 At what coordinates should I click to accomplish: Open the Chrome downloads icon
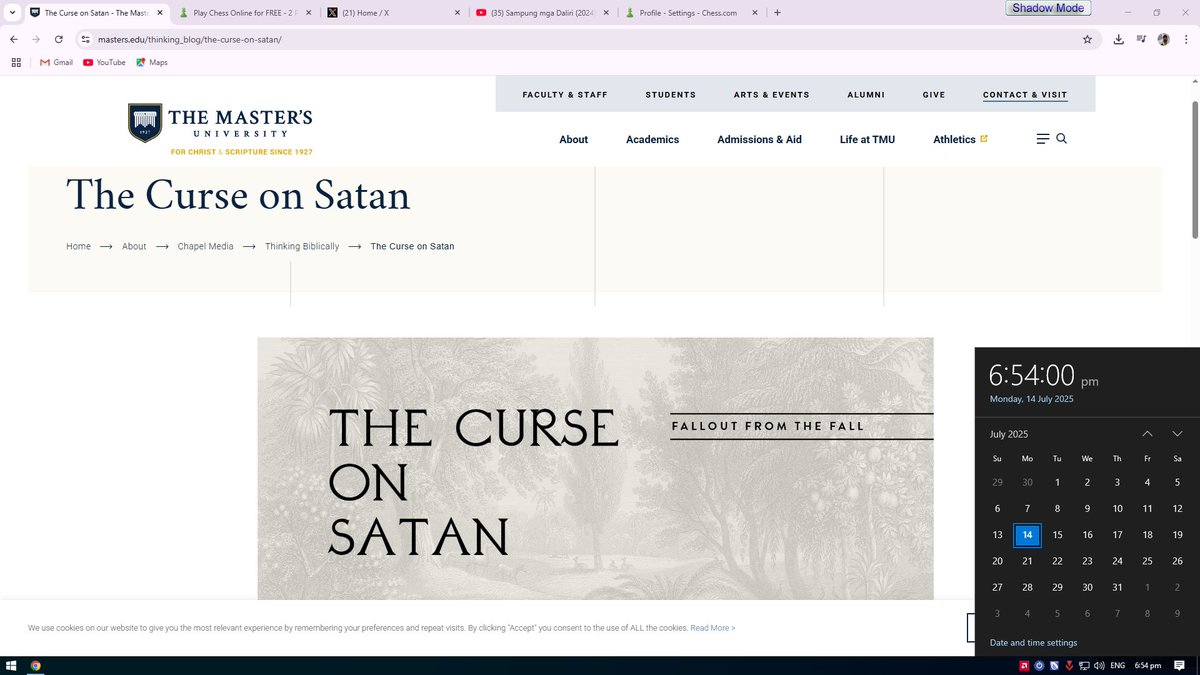click(1117, 39)
